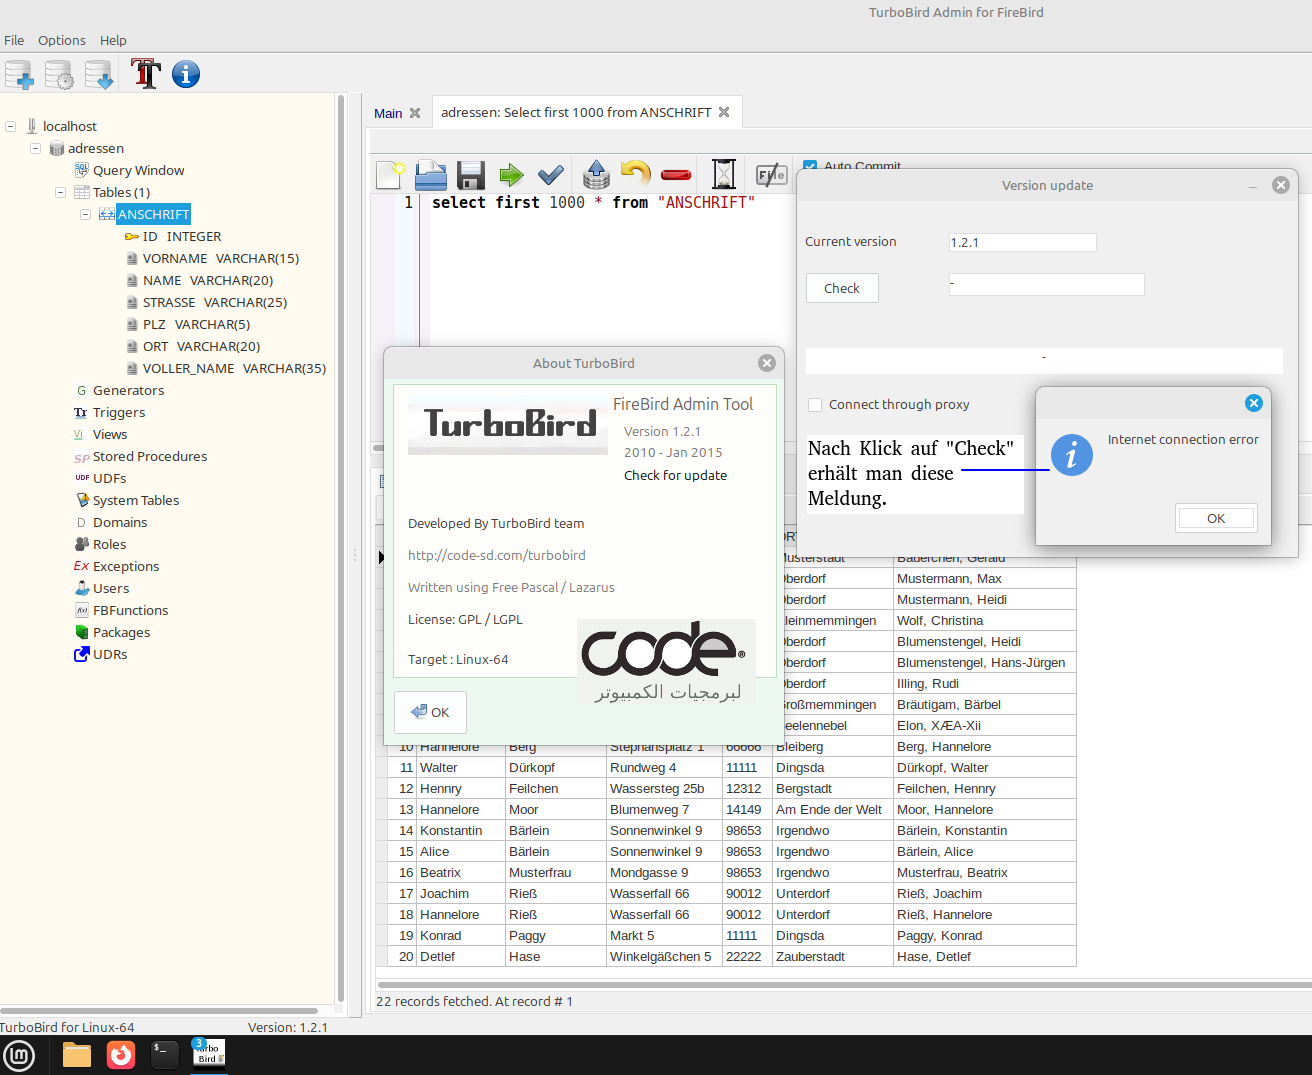Select the System Tables node
Viewport: 1312px width, 1075px height.
[x=136, y=501]
